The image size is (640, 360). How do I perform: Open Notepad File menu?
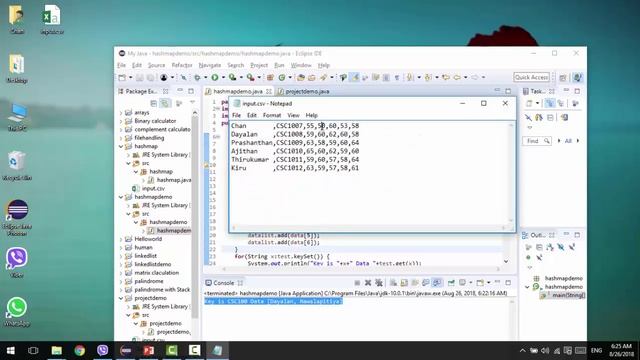click(x=236, y=115)
